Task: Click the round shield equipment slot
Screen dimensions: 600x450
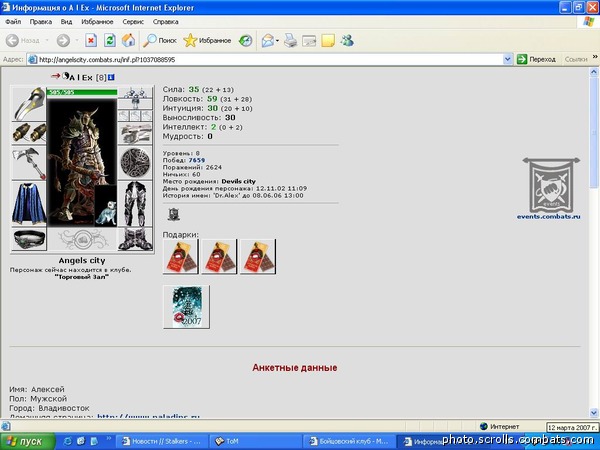Action: 135,163
